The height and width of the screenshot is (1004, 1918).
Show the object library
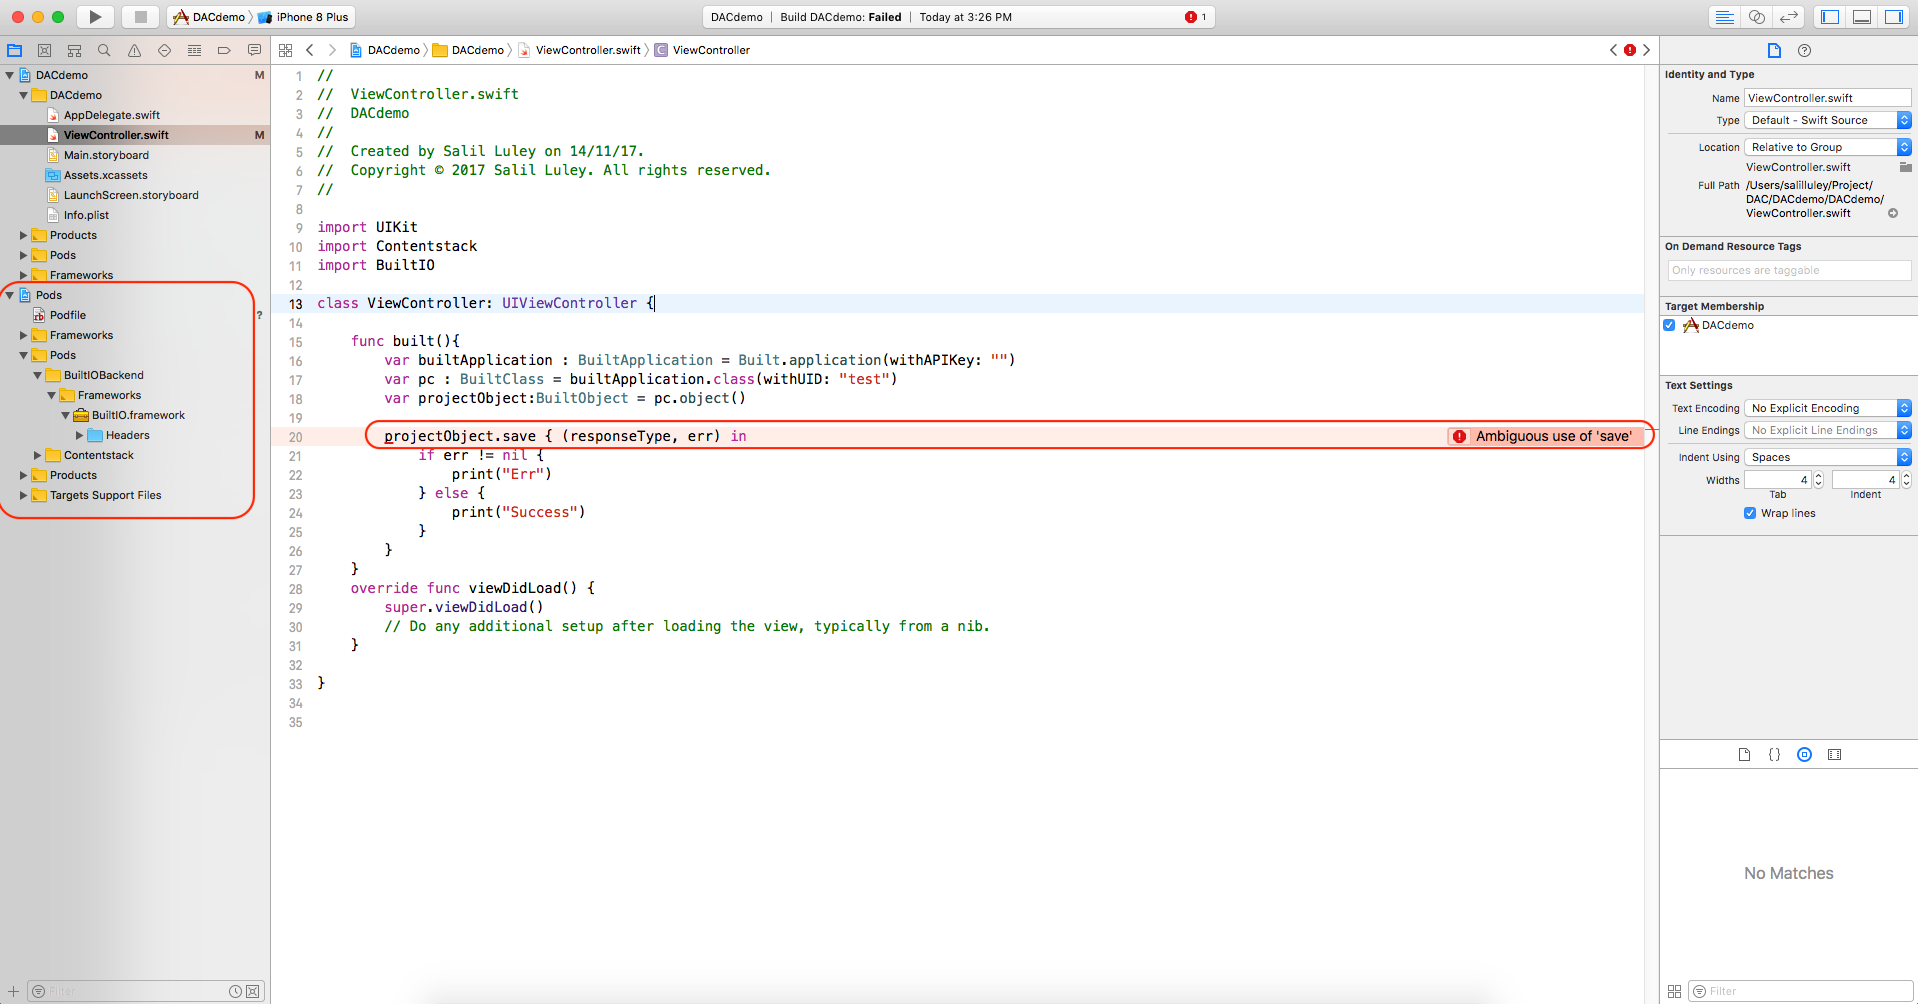coord(1804,755)
